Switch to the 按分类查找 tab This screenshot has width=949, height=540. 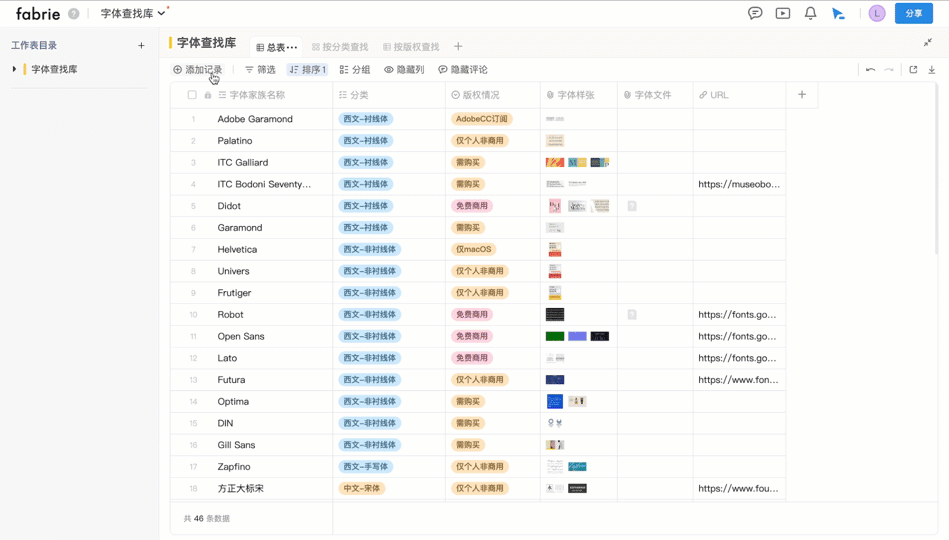pyautogui.click(x=340, y=47)
